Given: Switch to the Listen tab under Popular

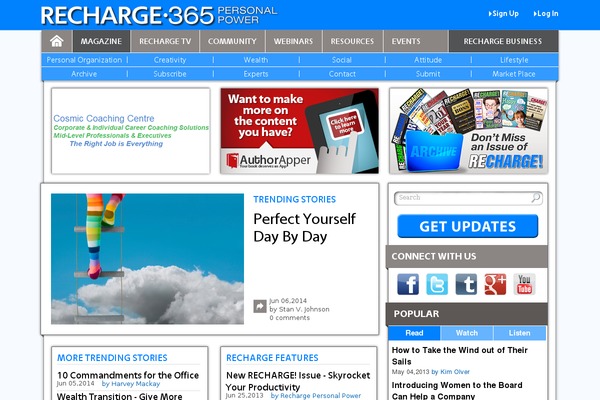Looking at the screenshot, I should coord(520,333).
